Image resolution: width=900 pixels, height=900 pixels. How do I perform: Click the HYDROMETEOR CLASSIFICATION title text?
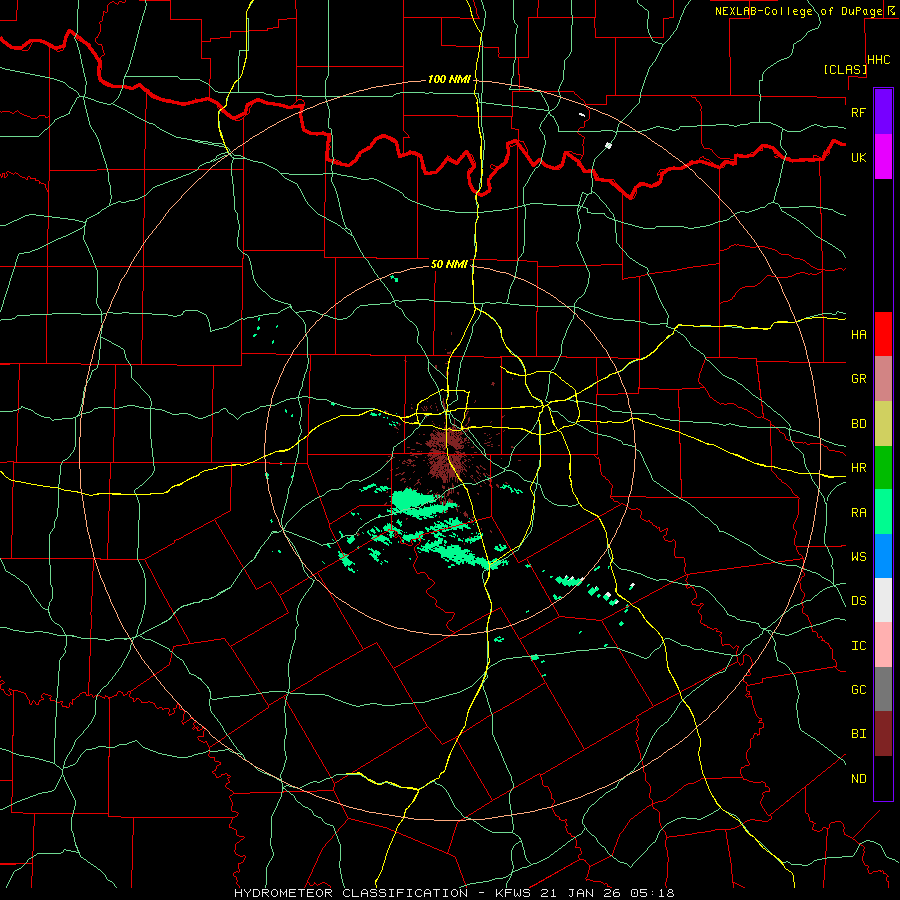click(351, 893)
